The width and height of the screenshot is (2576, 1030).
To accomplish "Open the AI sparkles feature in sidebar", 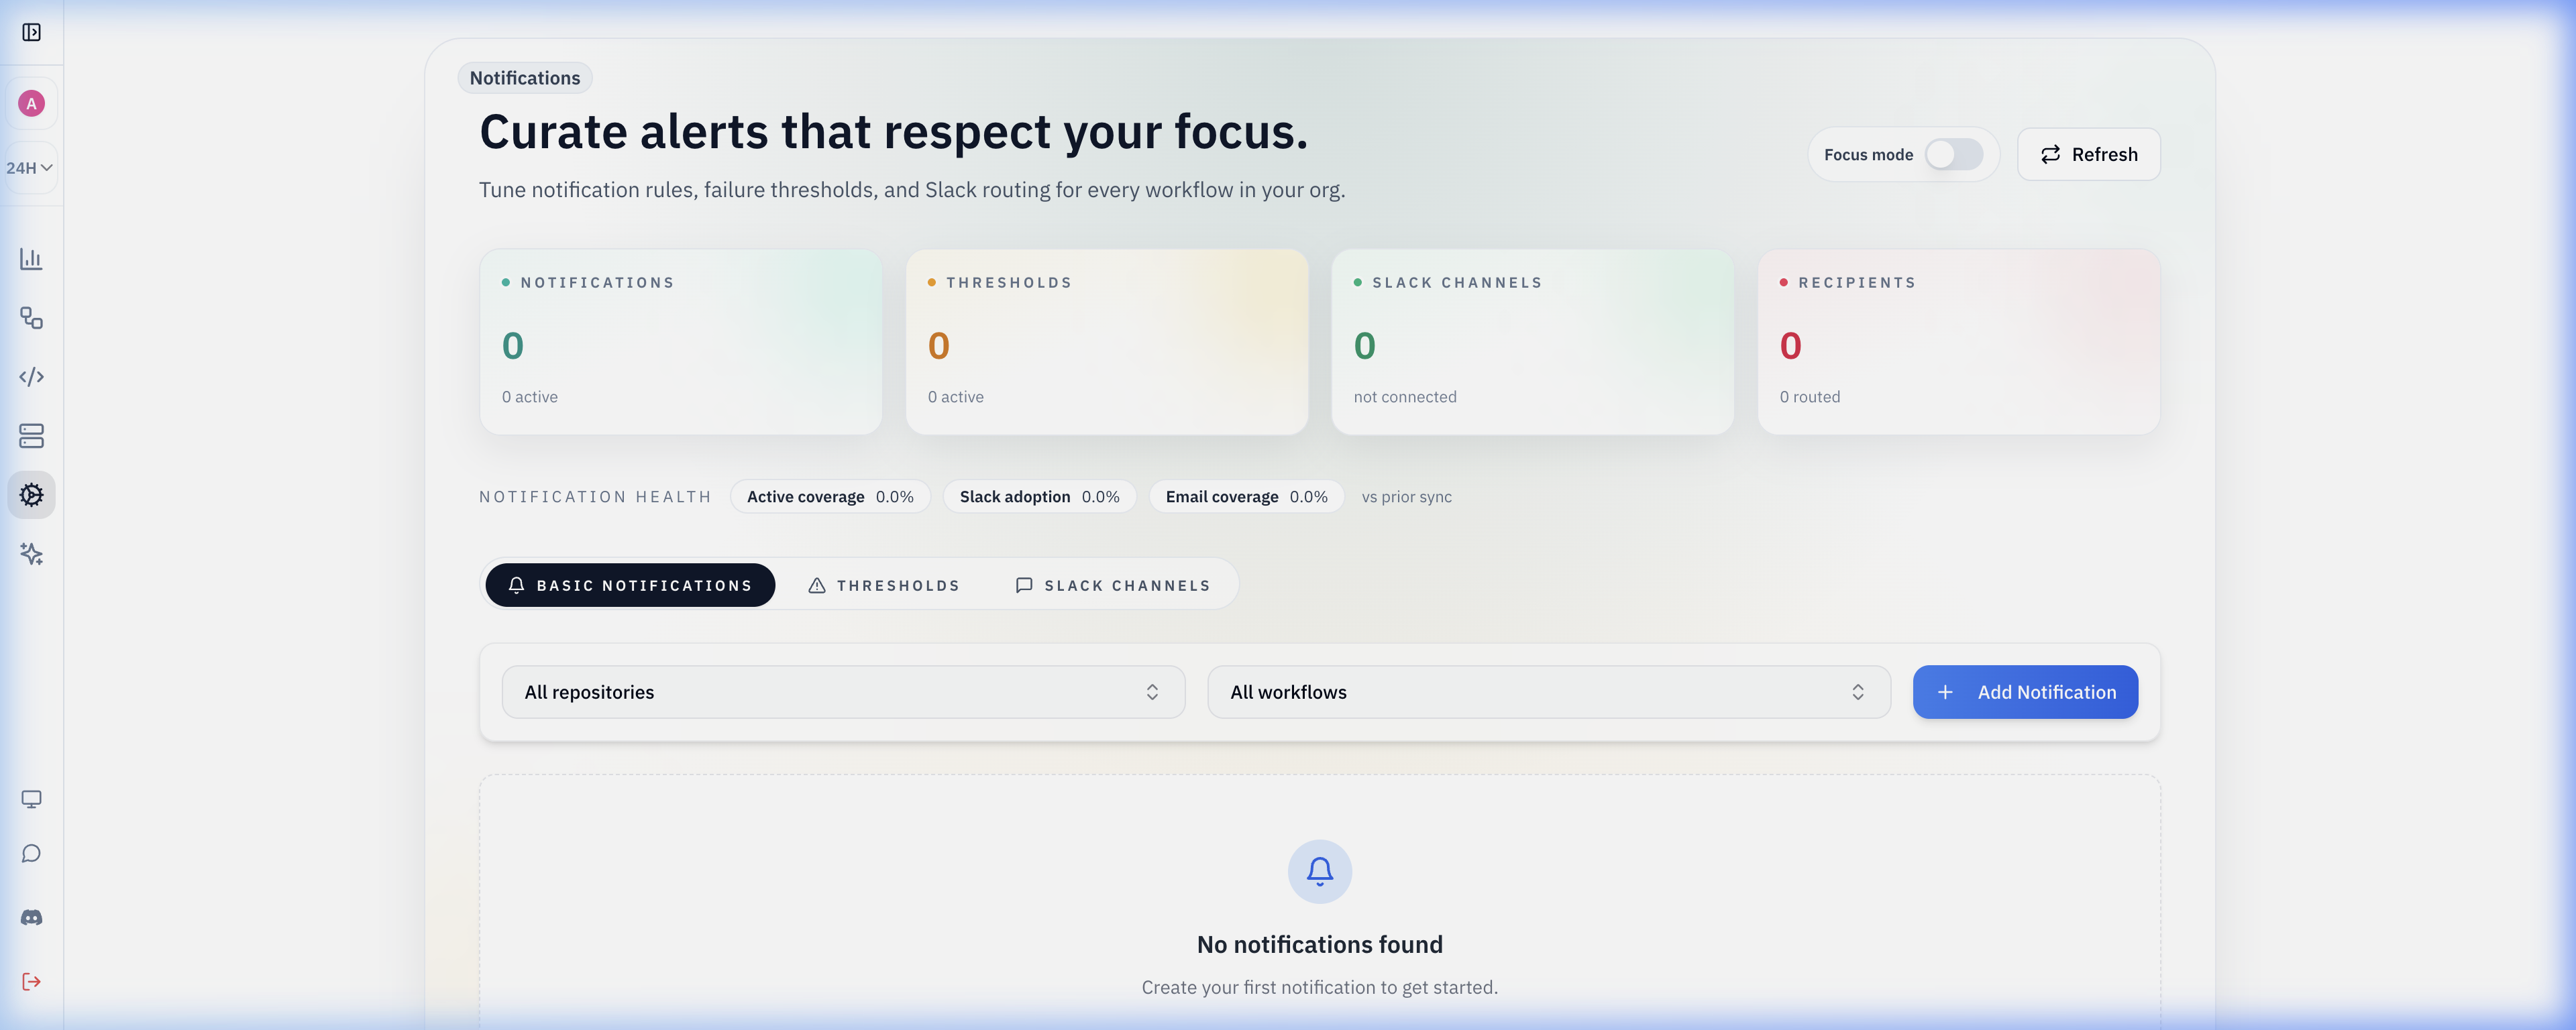I will [31, 554].
